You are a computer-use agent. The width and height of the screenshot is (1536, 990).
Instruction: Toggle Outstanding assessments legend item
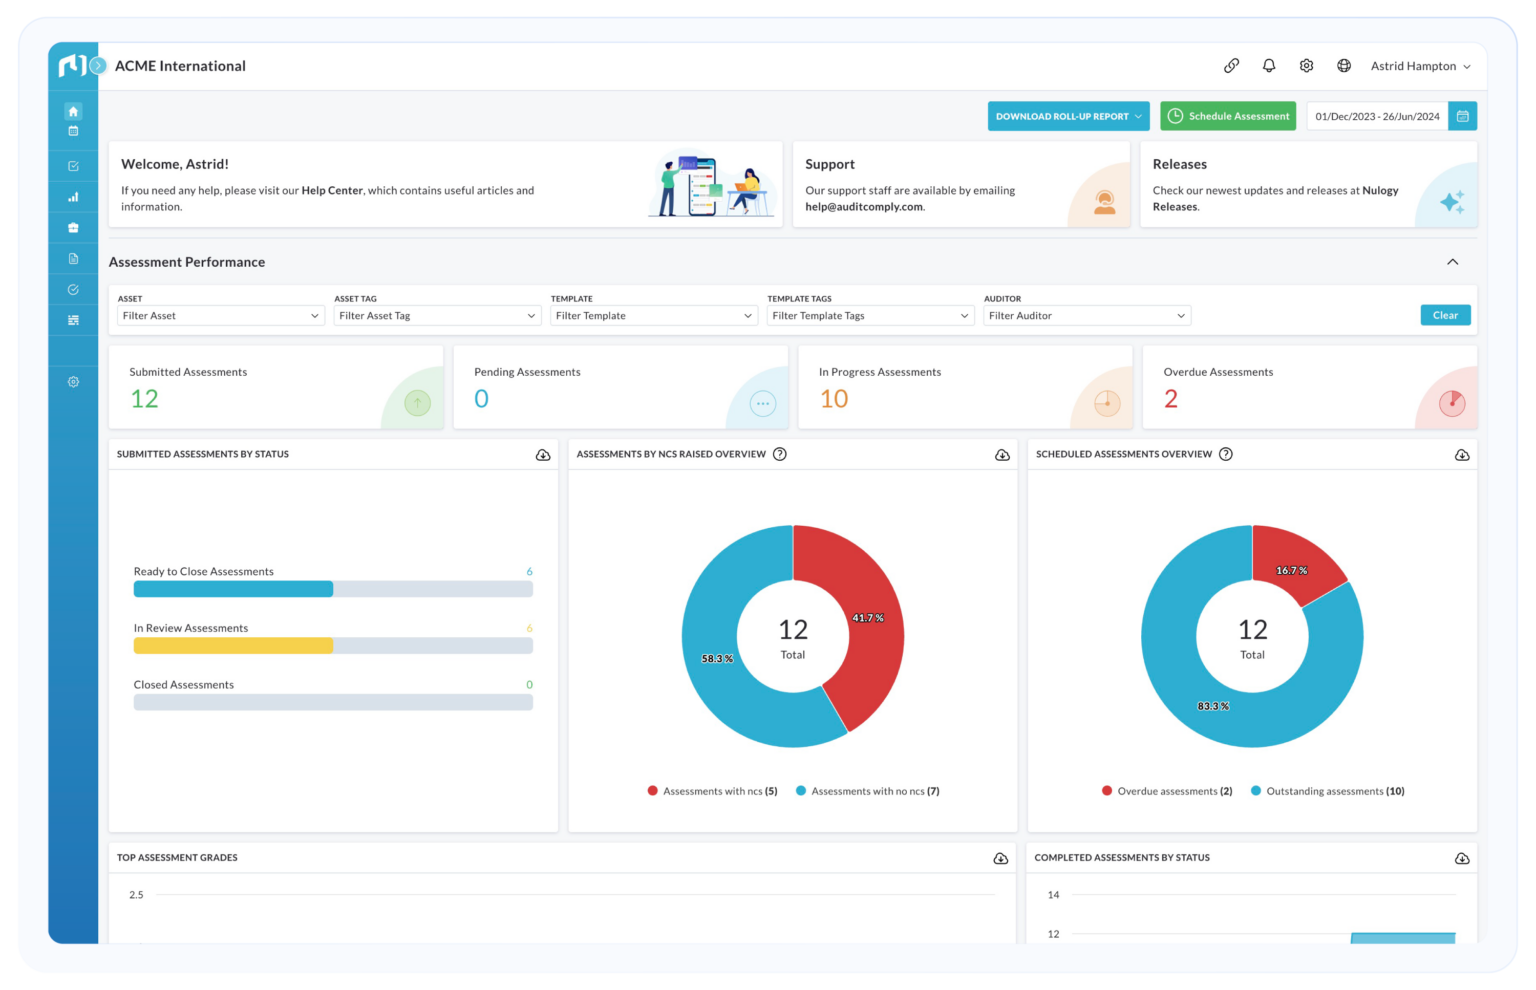coord(1328,791)
